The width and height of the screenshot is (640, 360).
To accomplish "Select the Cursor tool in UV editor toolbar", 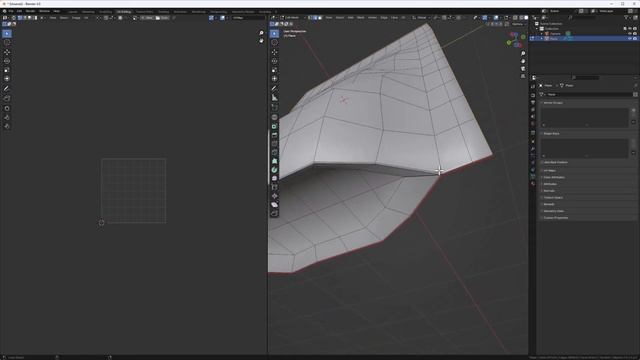I will click(7, 42).
